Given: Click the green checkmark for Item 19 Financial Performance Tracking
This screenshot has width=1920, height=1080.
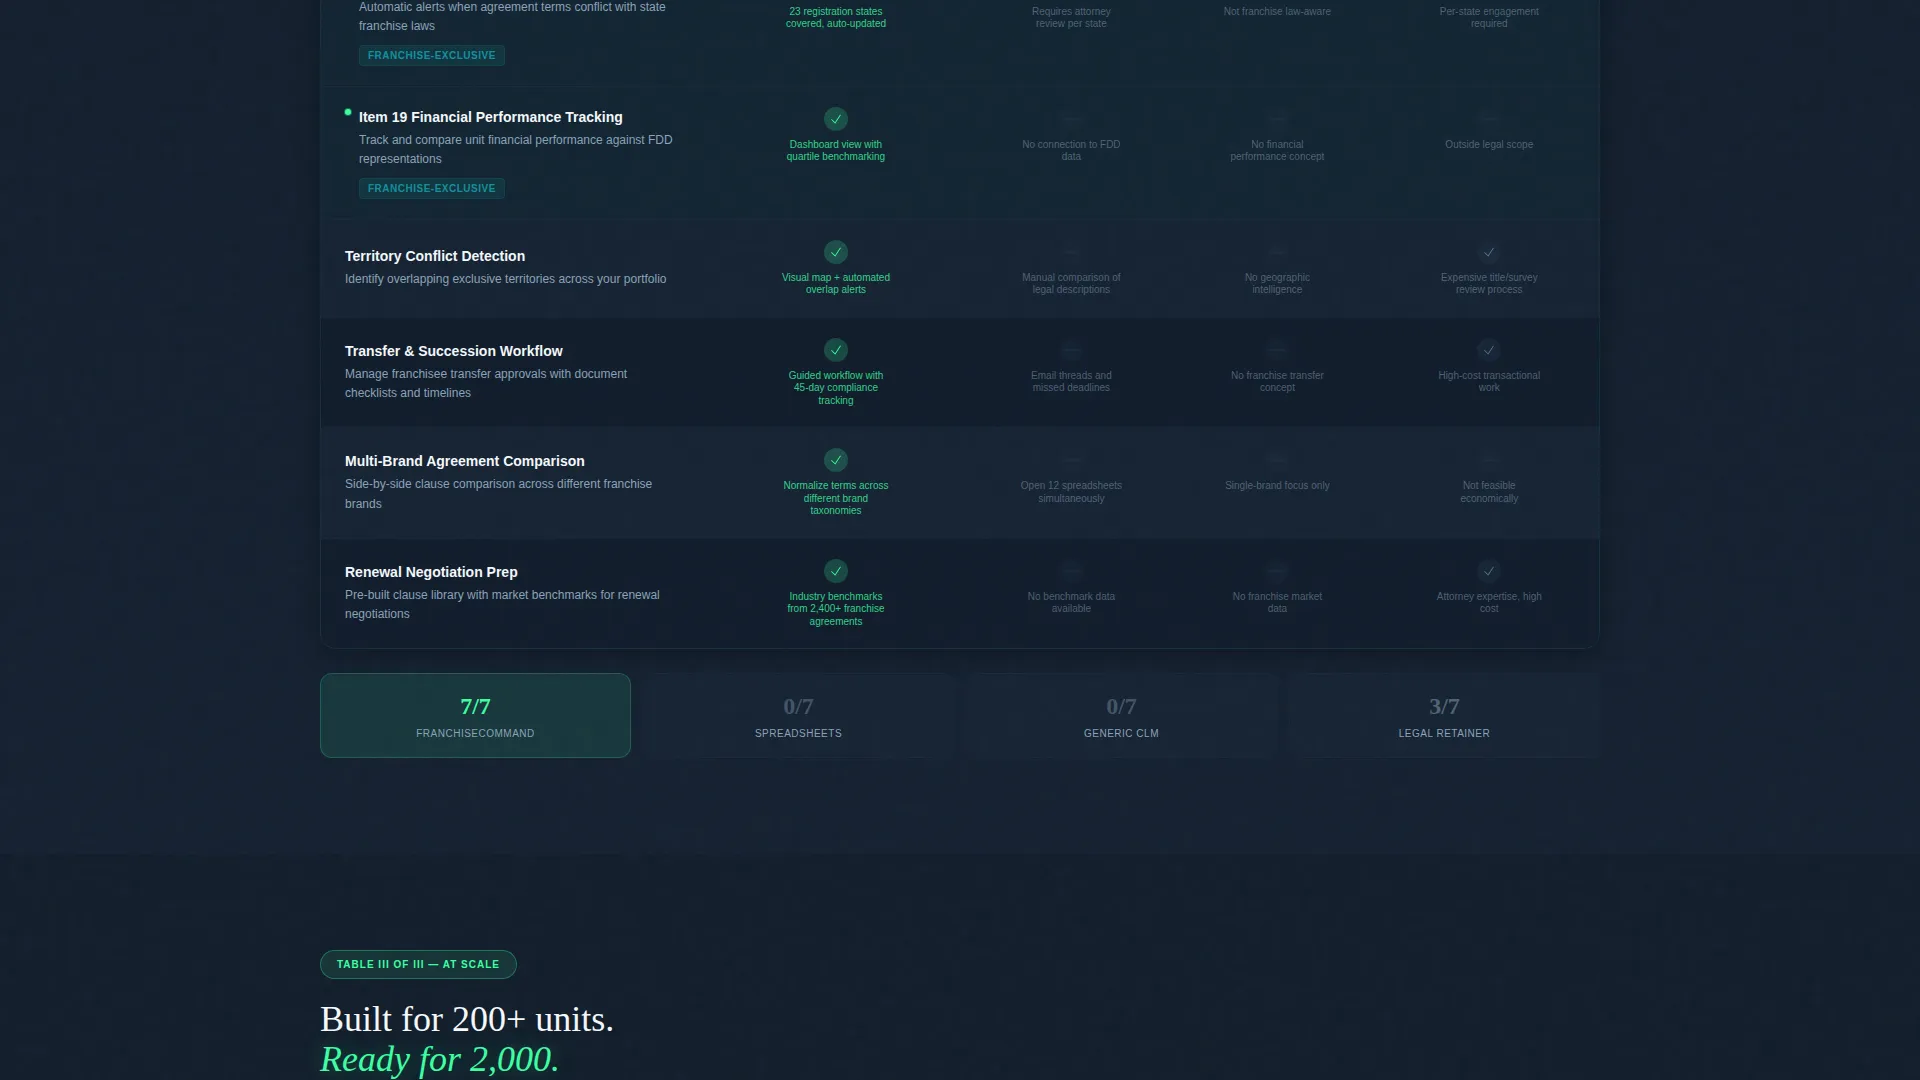Looking at the screenshot, I should pyautogui.click(x=836, y=119).
